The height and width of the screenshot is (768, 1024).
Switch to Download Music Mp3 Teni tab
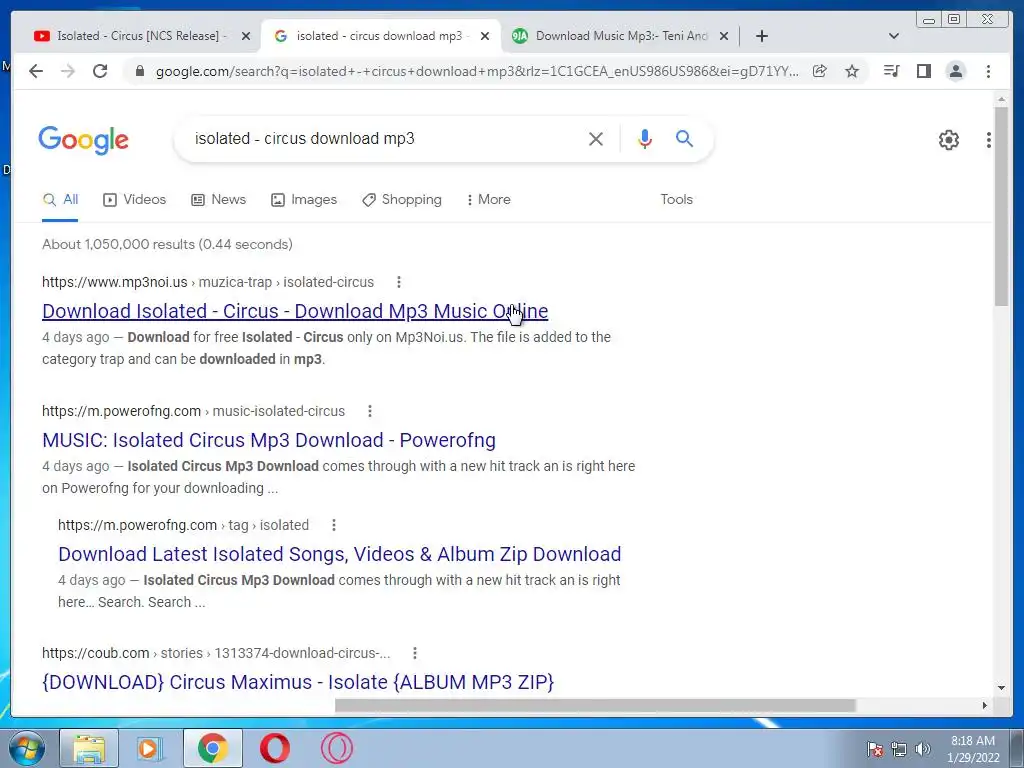[x=620, y=36]
